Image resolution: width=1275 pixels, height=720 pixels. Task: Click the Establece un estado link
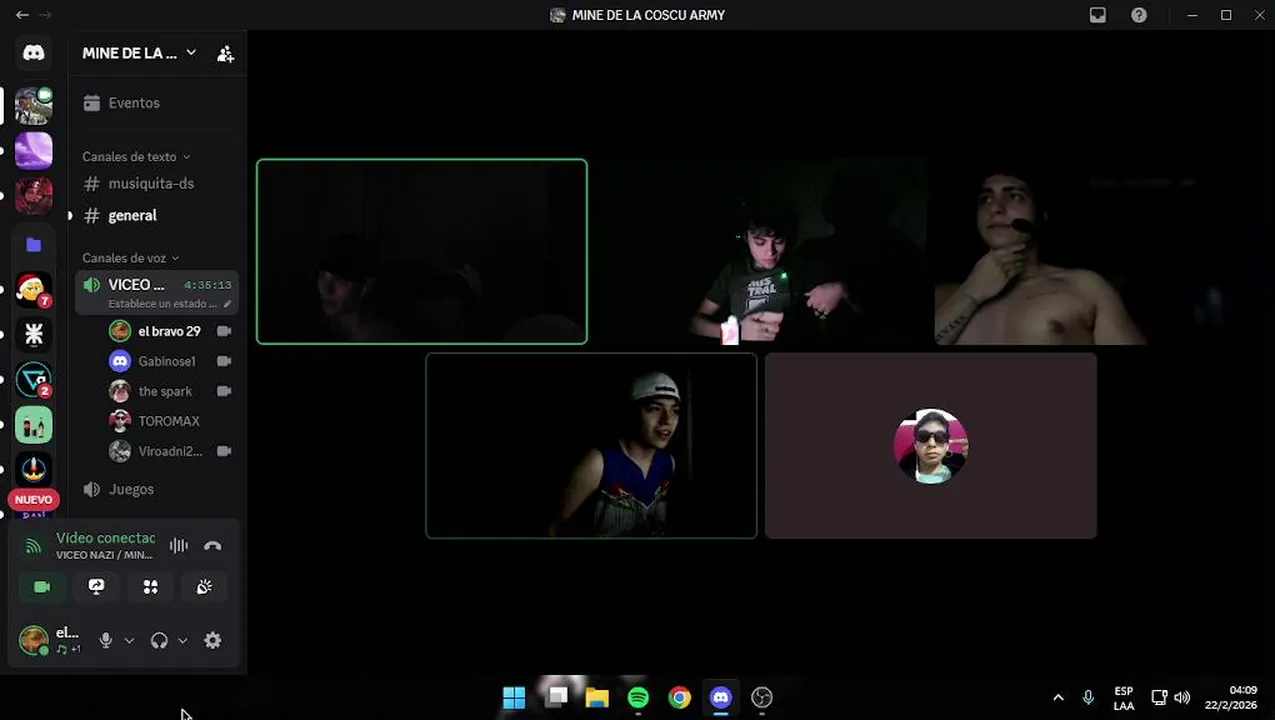(x=162, y=304)
